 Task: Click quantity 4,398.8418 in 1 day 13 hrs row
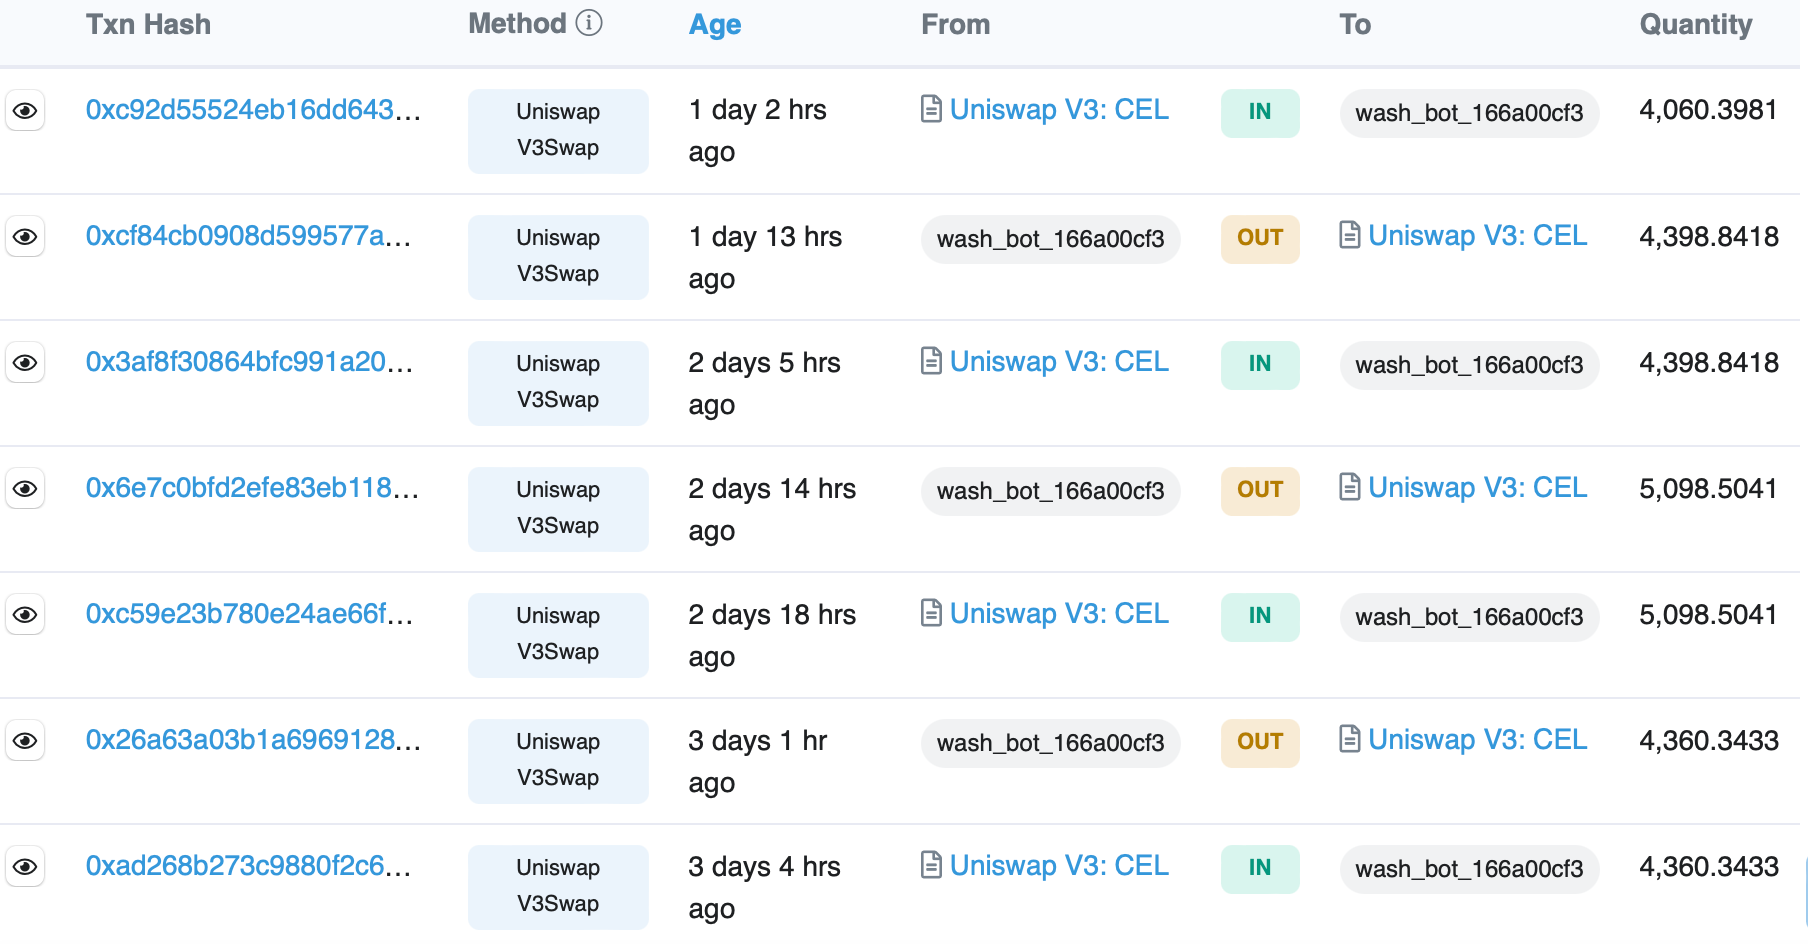(1709, 237)
